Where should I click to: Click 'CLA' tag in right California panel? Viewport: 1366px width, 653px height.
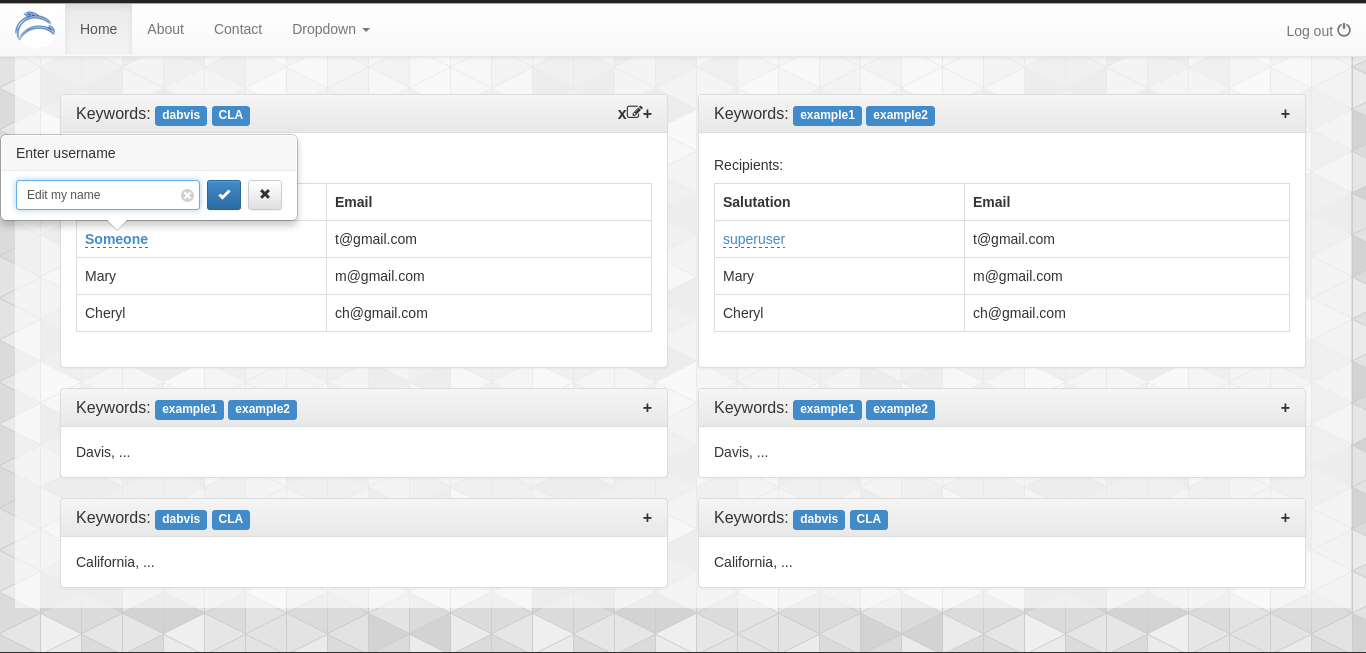[869, 519]
